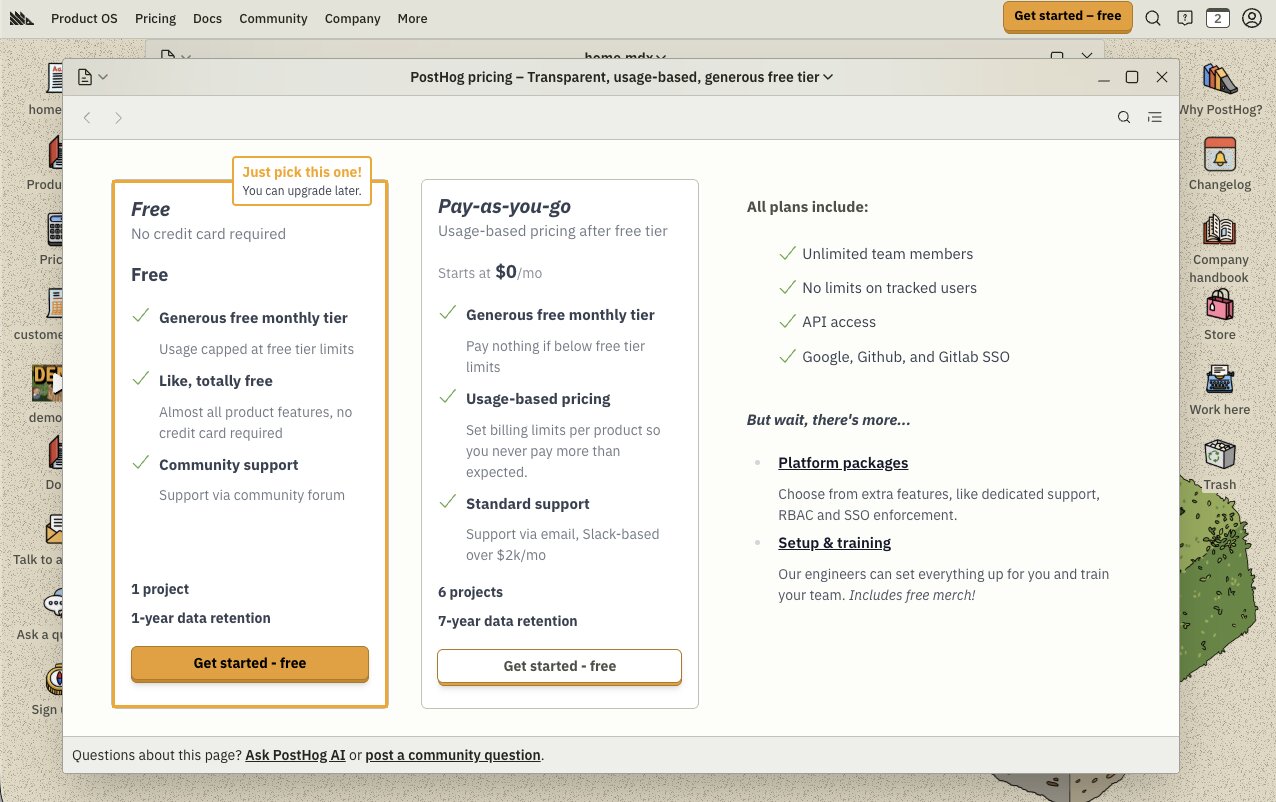This screenshot has width=1276, height=802.
Task: Click 'API access' text
Action: [839, 322]
